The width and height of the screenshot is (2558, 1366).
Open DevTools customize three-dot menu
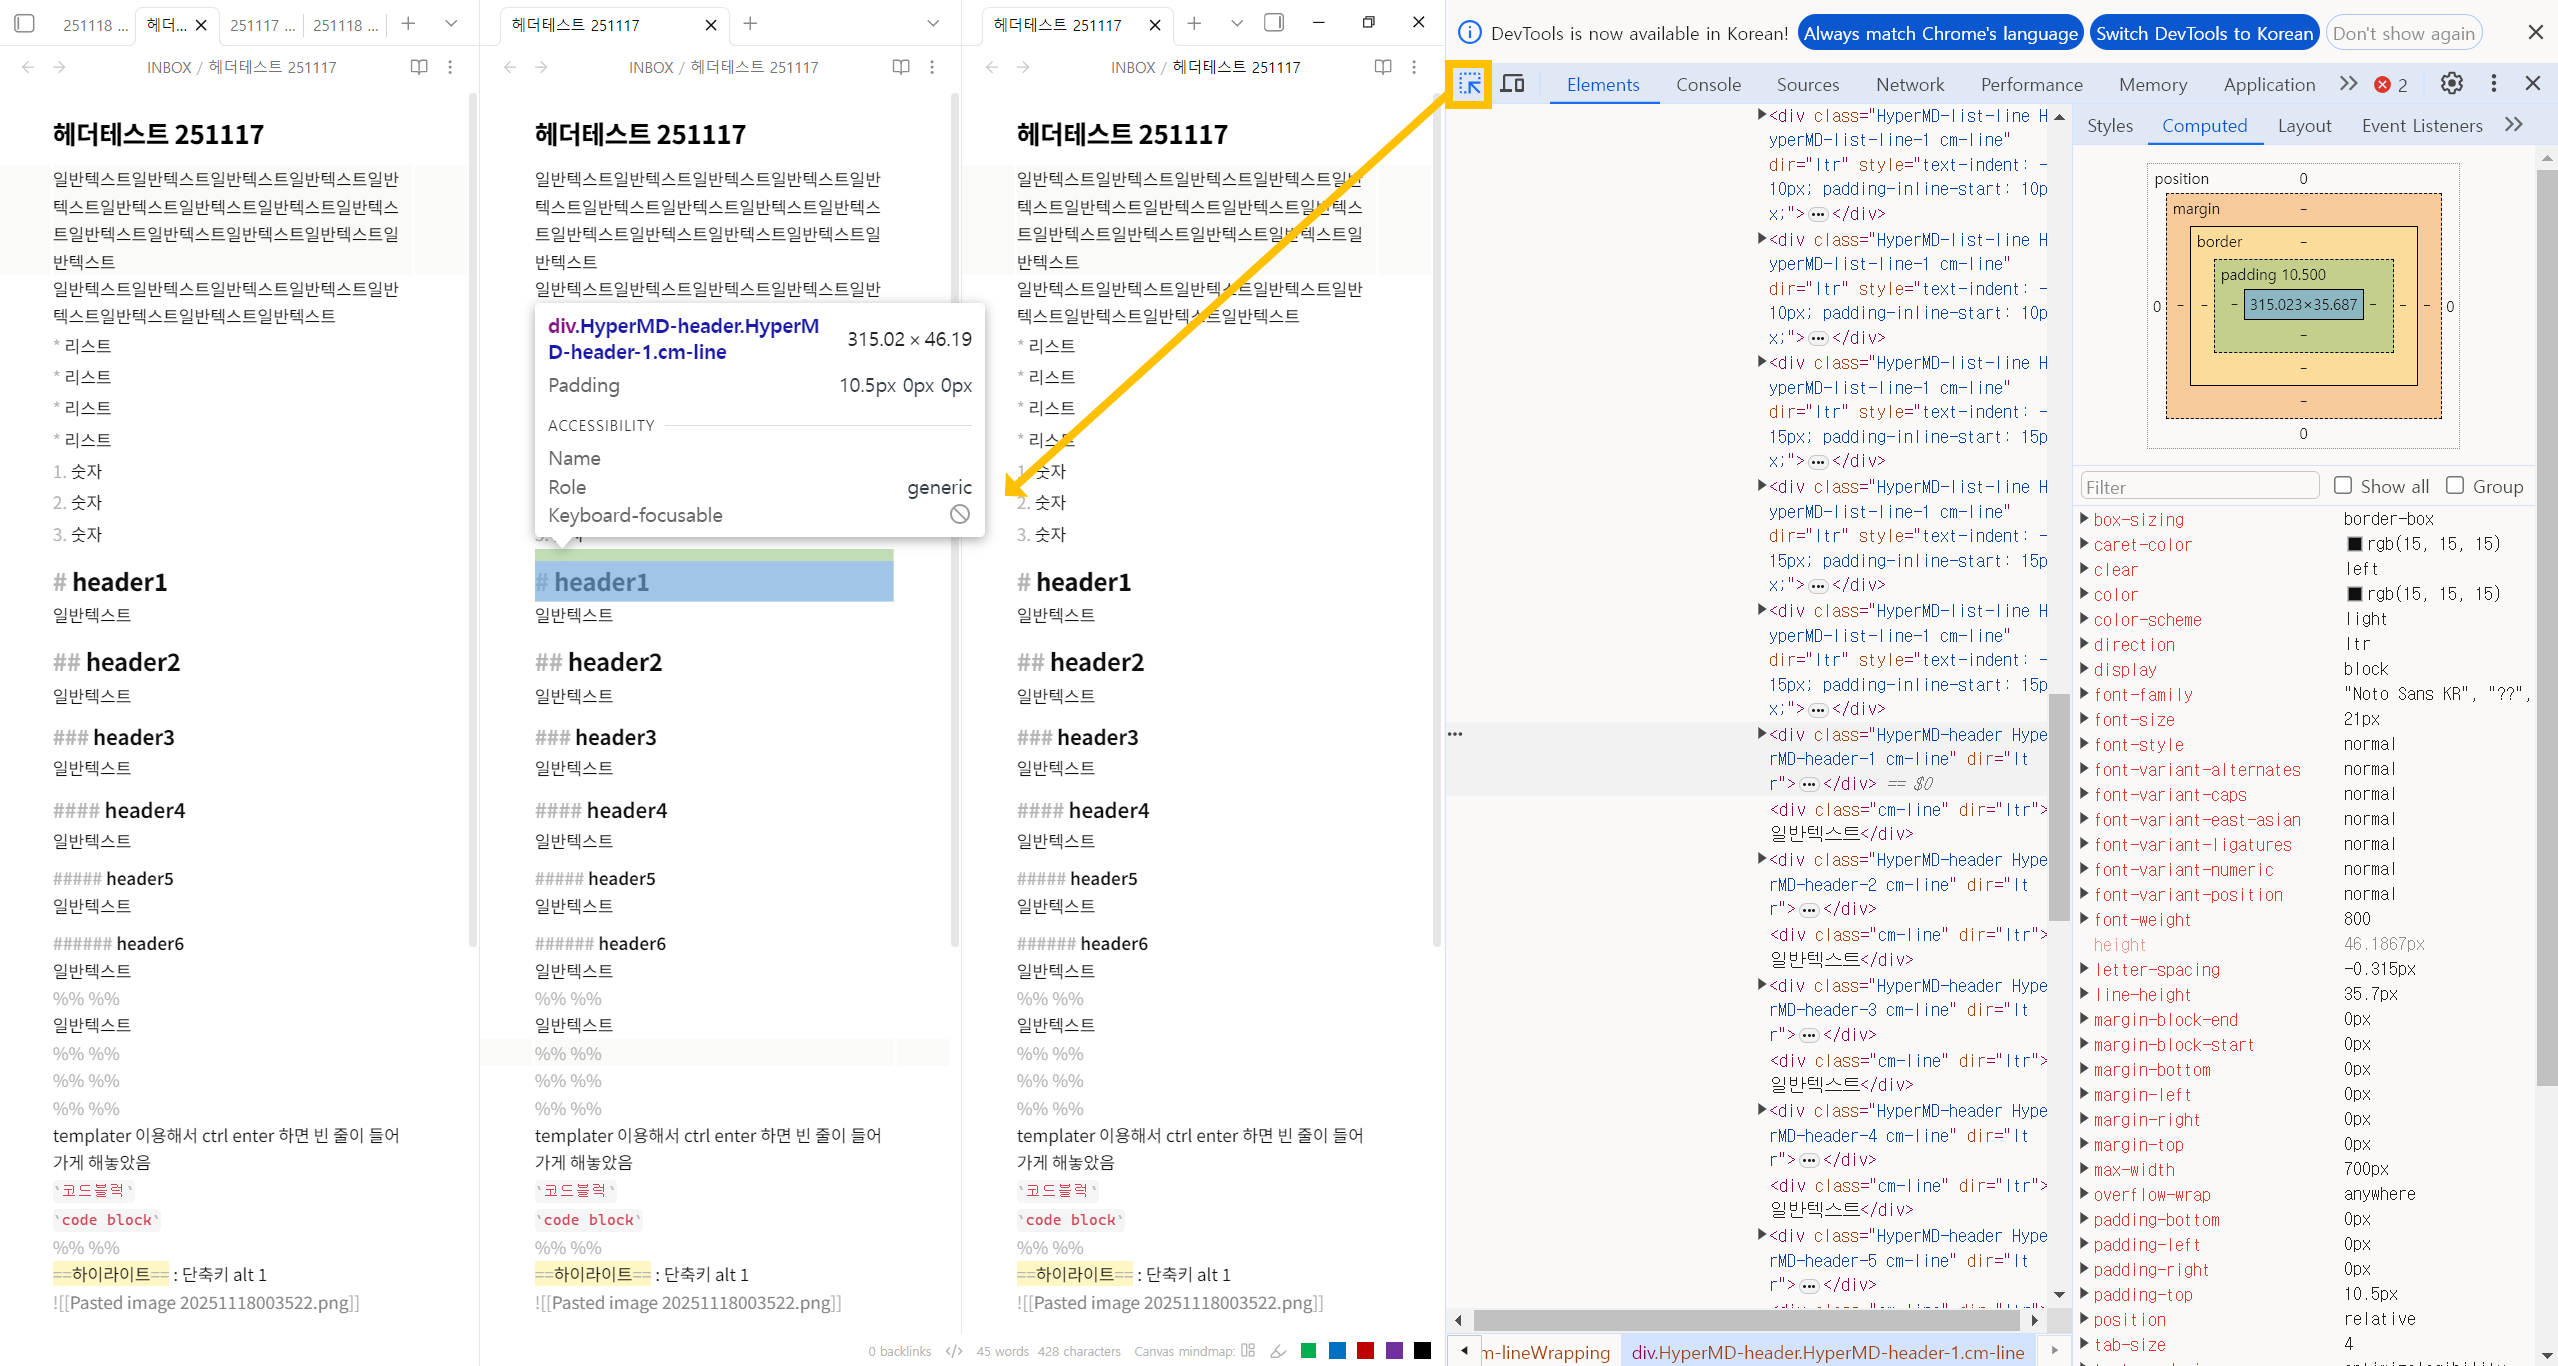(2493, 84)
